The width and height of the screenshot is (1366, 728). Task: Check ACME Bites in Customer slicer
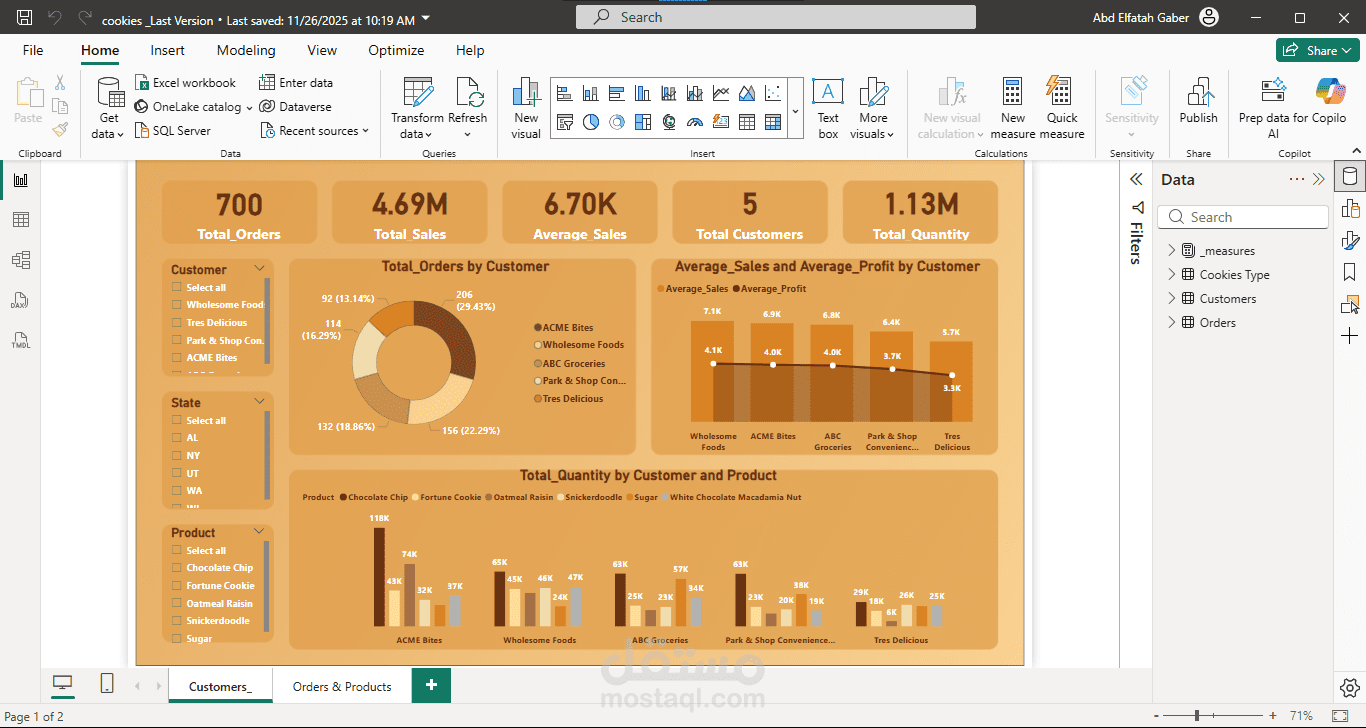point(177,357)
